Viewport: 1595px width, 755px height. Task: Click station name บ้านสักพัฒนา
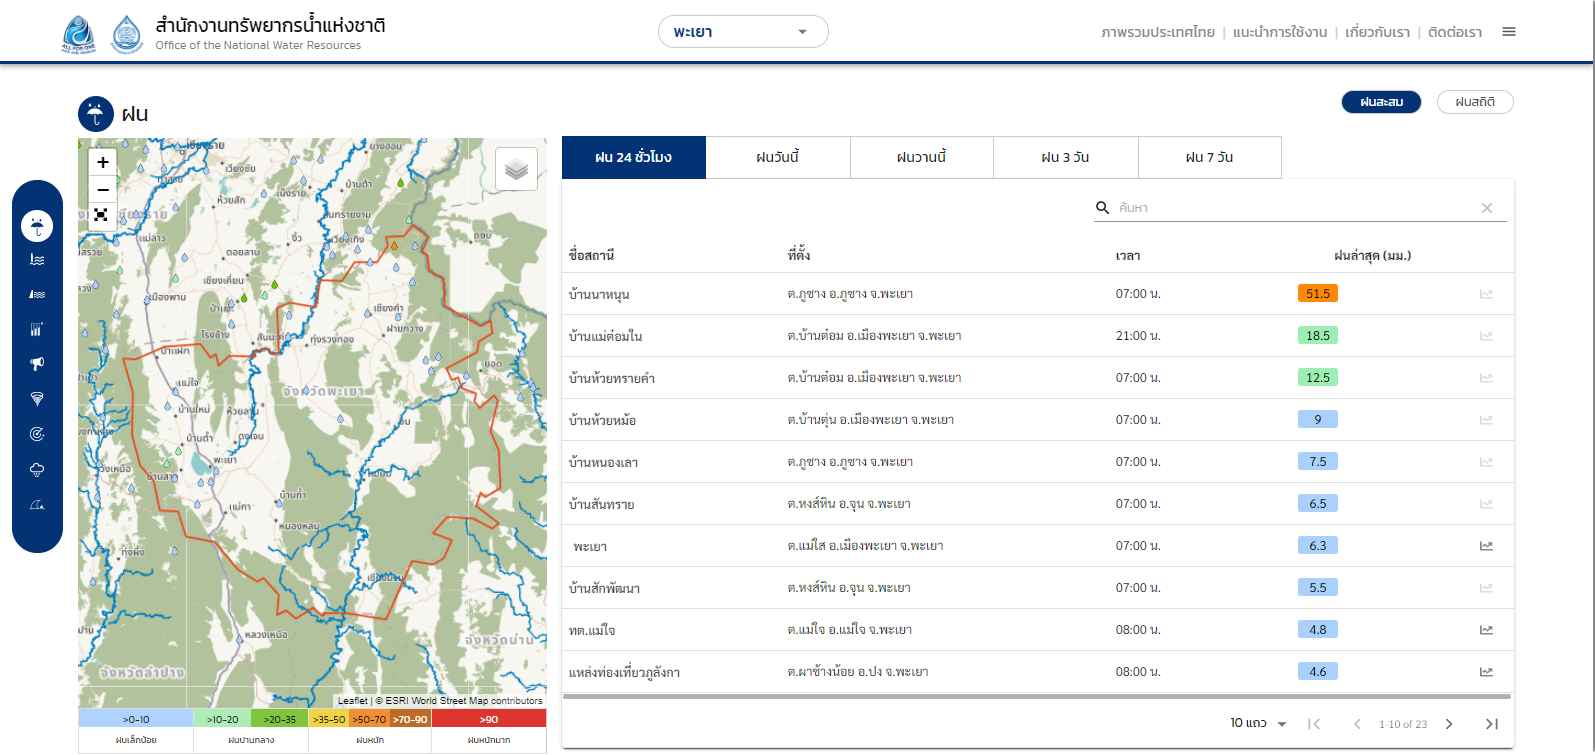click(604, 588)
